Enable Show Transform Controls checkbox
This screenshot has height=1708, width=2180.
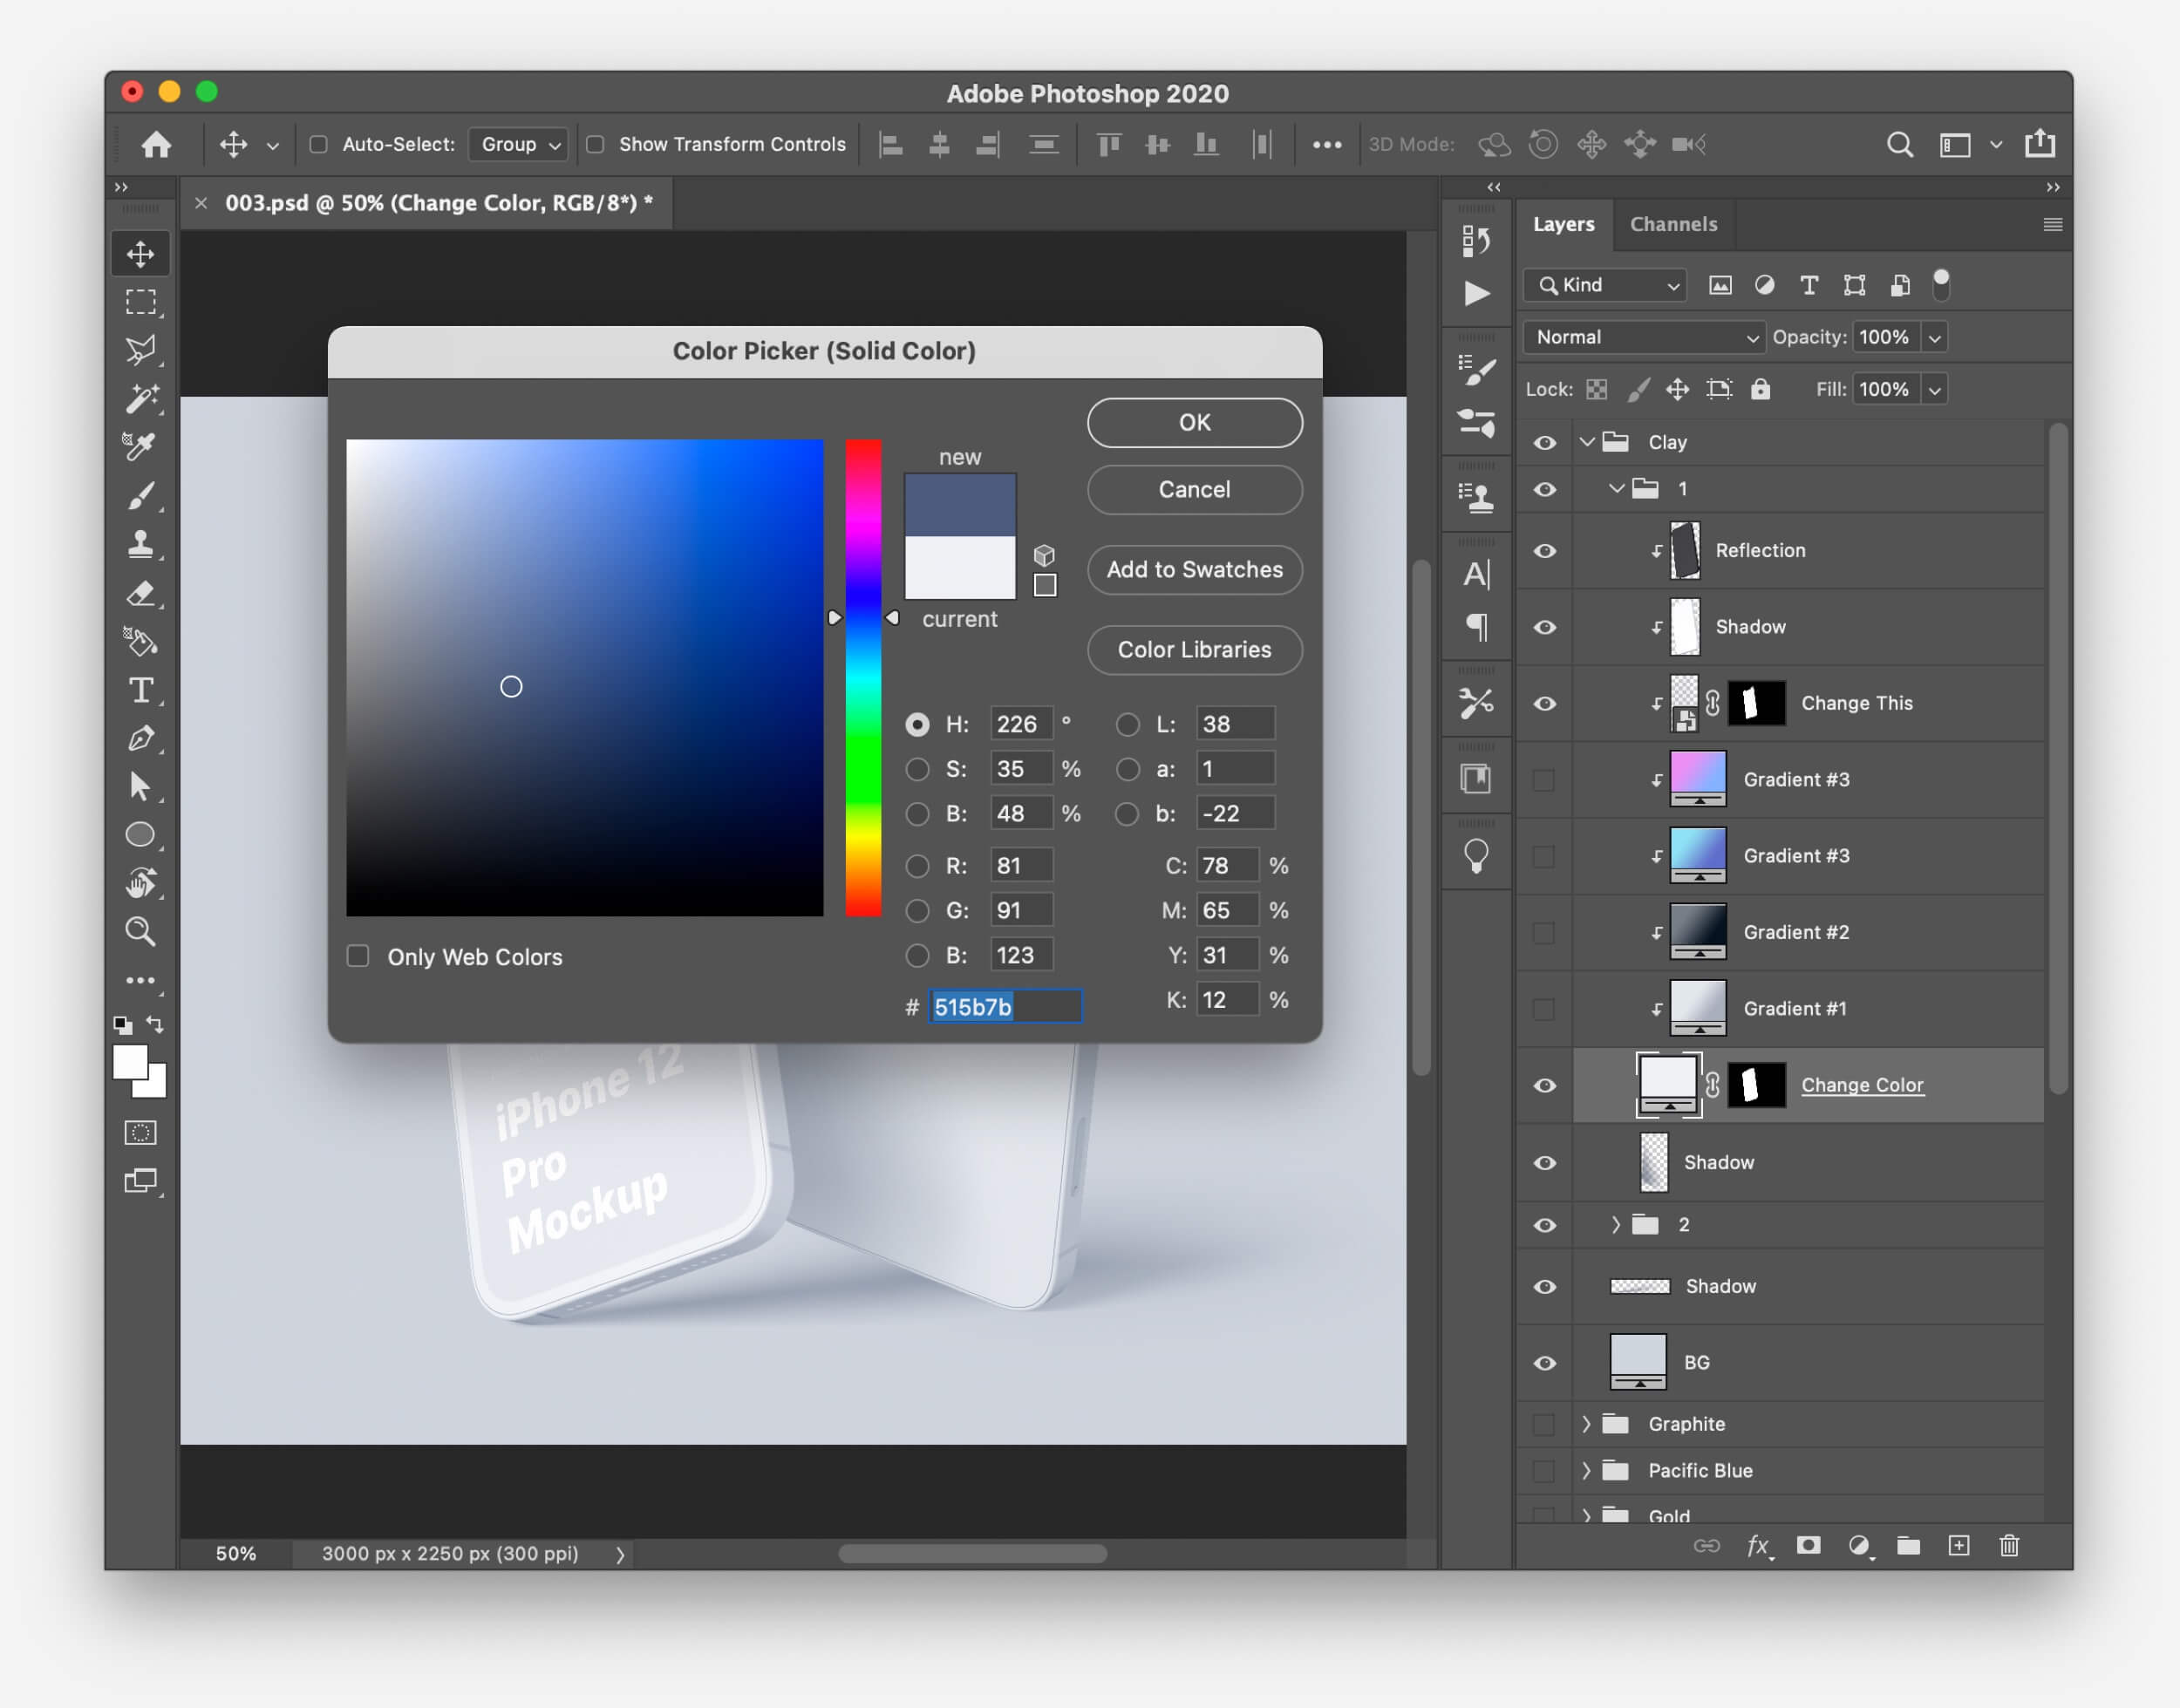click(x=595, y=145)
